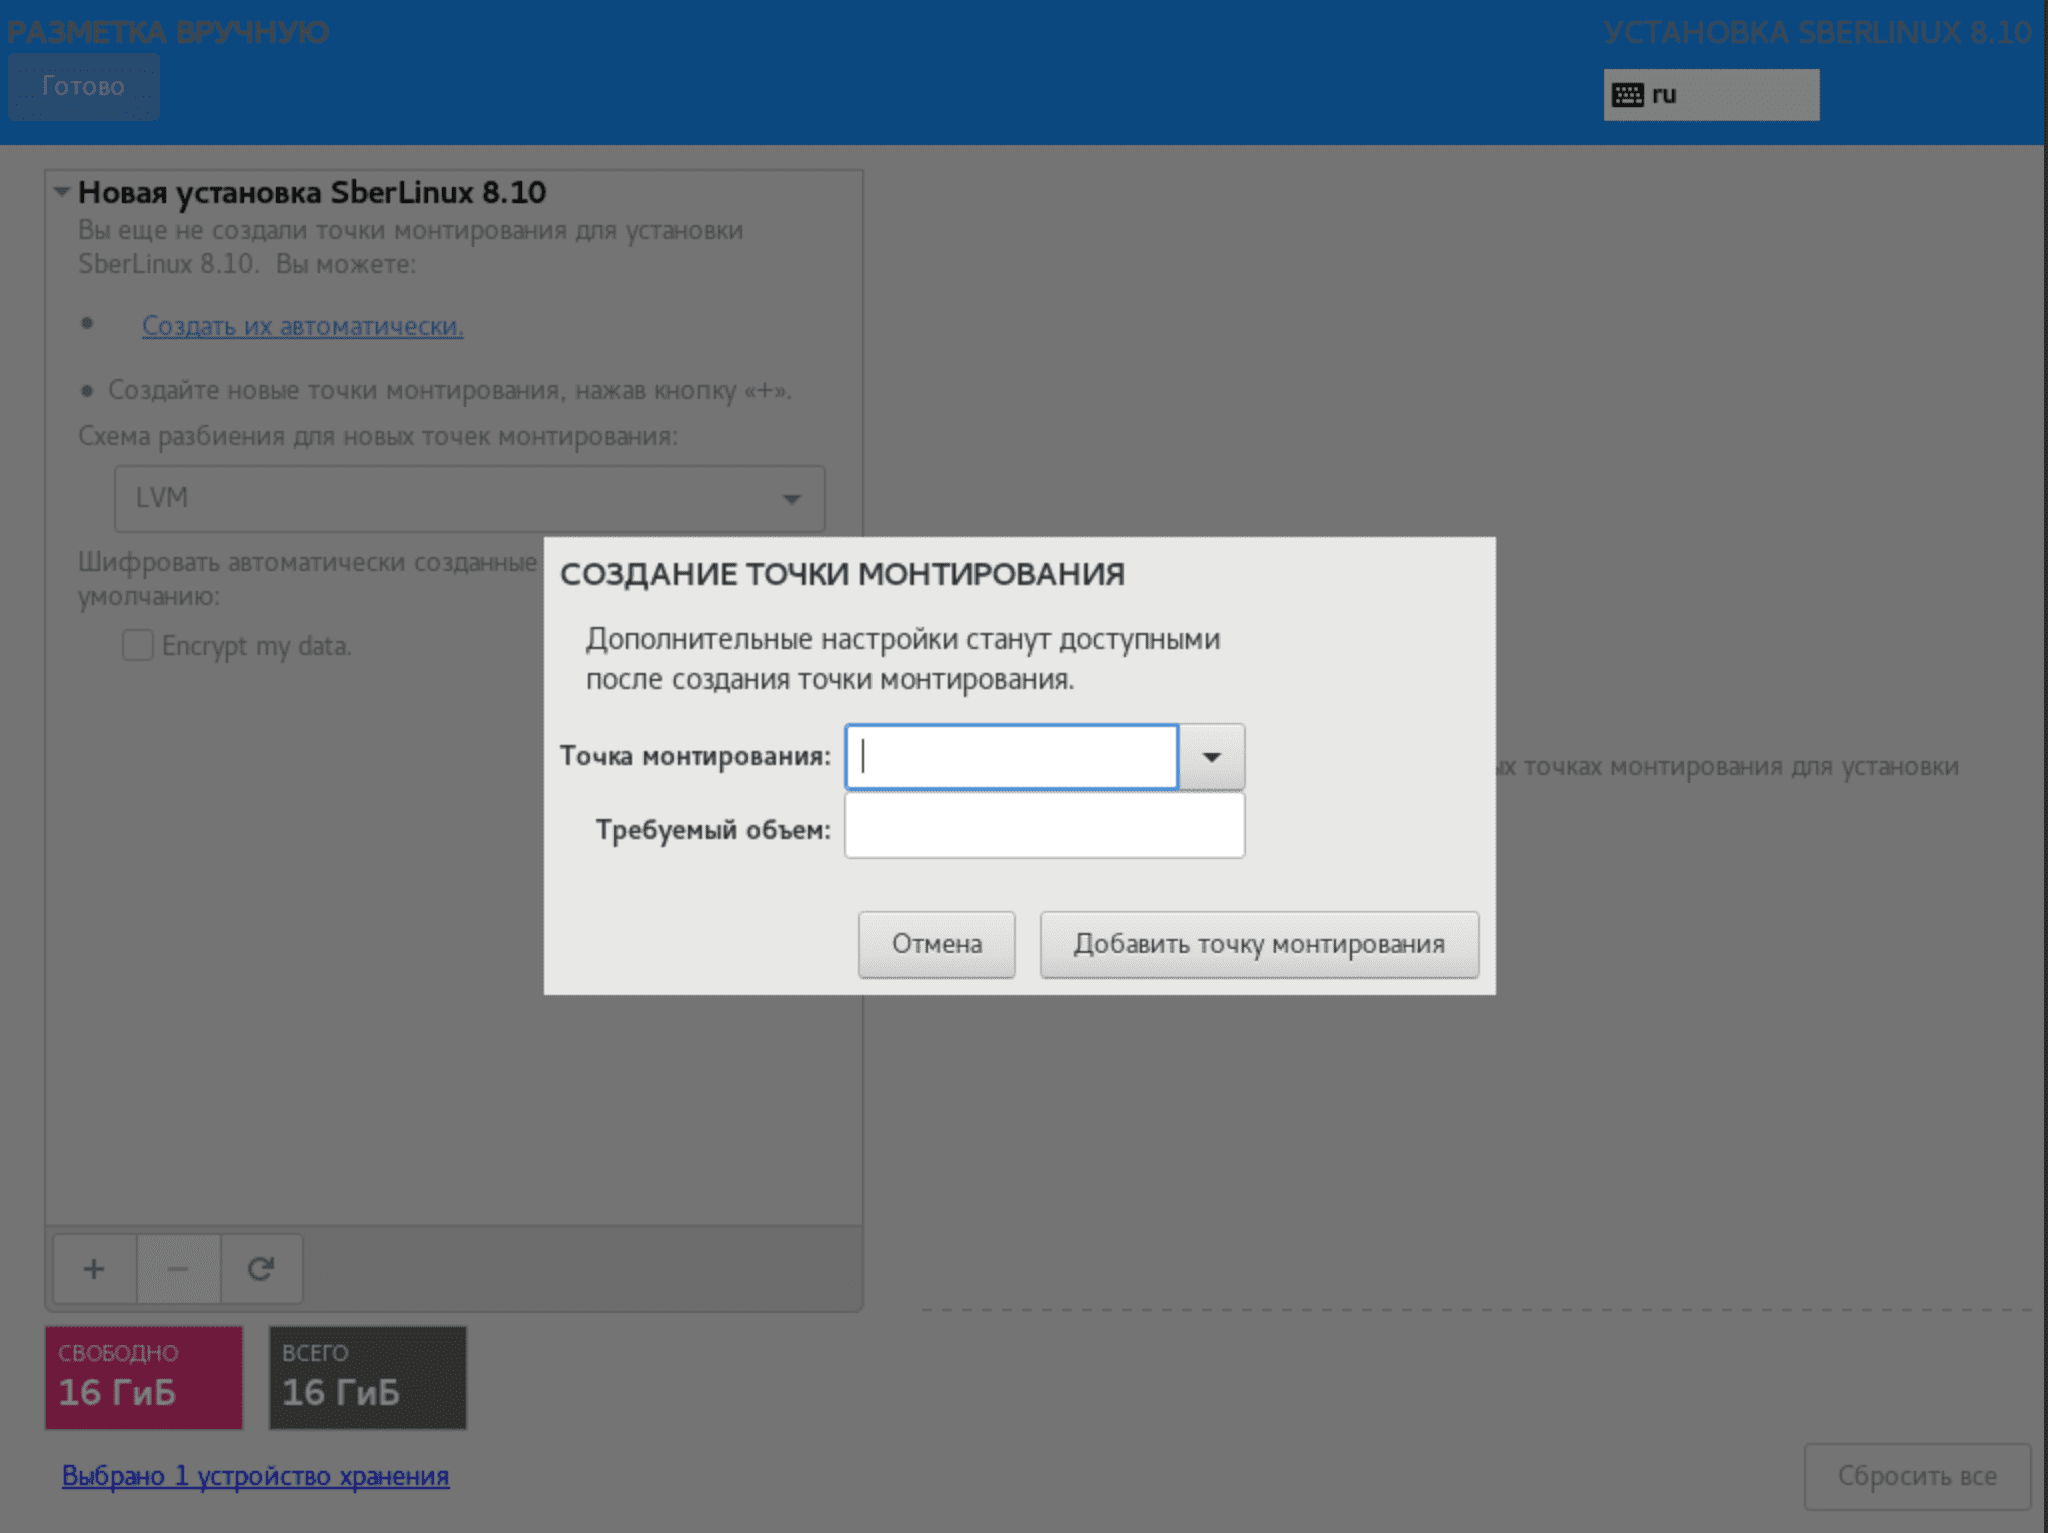The image size is (2048, 1533).
Task: Click the Создать их автоматически link
Action: tap(302, 326)
